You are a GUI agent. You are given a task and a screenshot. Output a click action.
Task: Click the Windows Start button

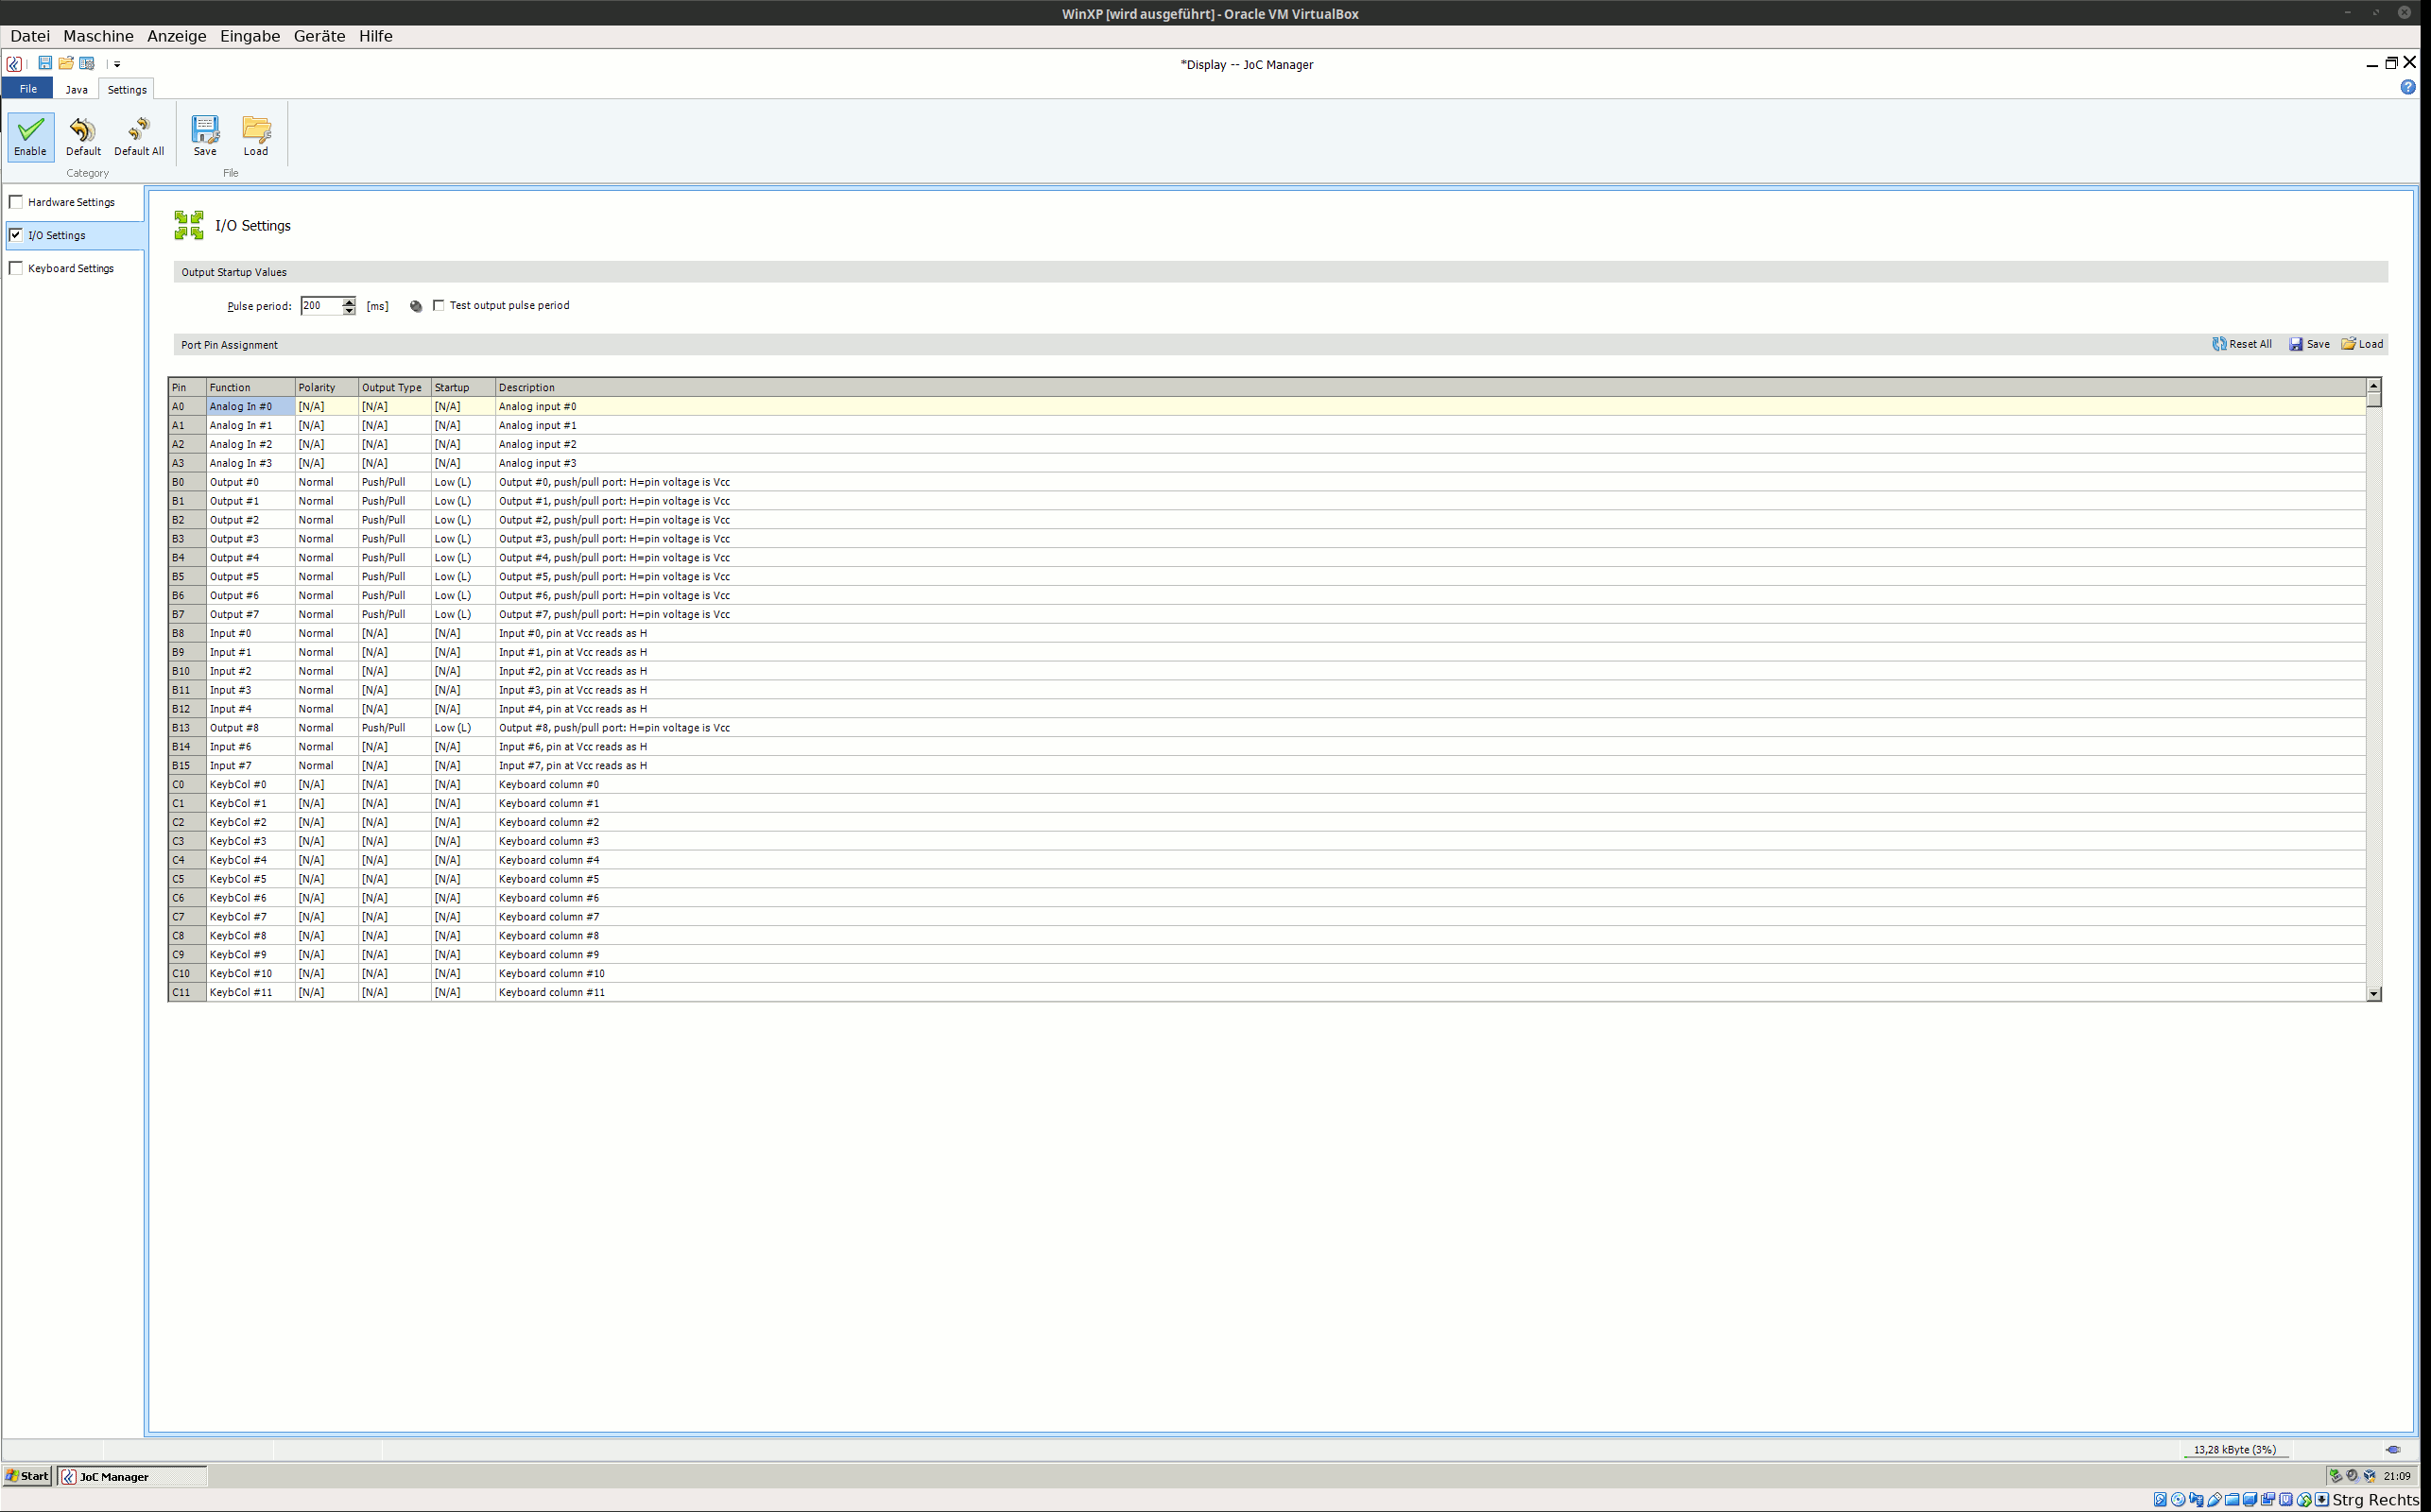(27, 1476)
